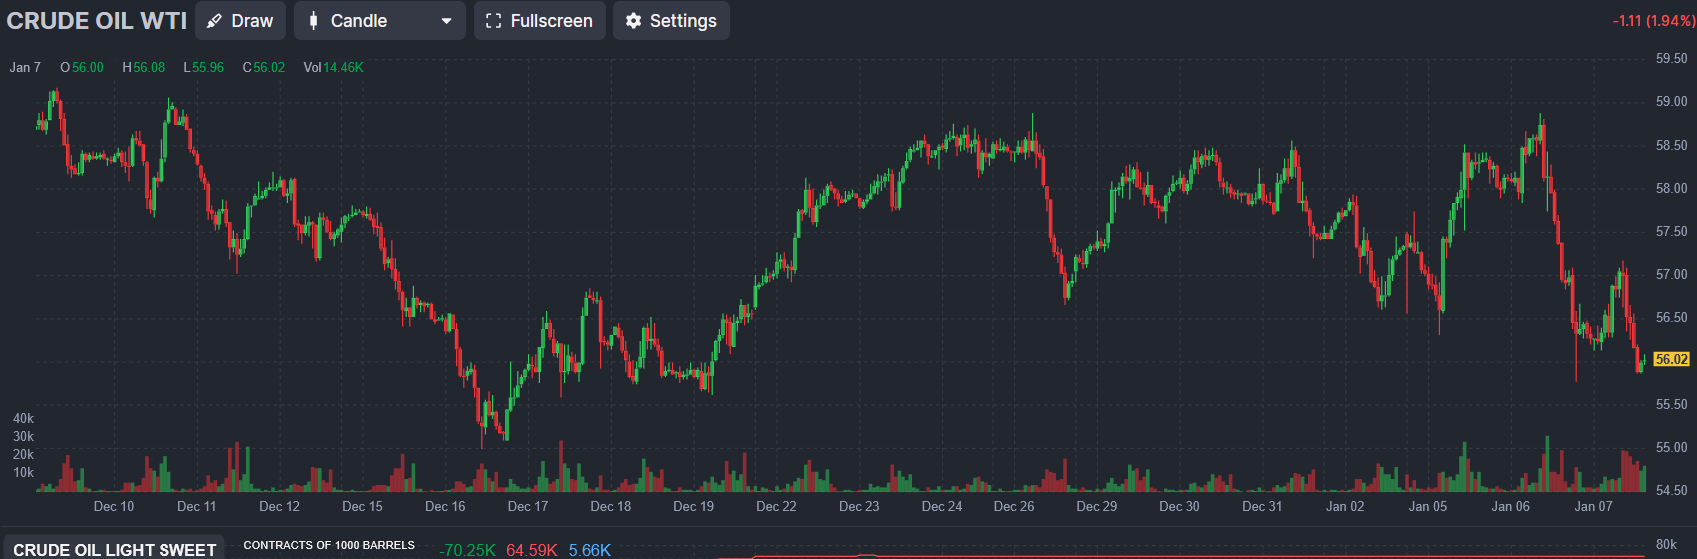Click the Jan 05 date on time axis
Image resolution: width=1697 pixels, height=559 pixels.
tap(1427, 506)
